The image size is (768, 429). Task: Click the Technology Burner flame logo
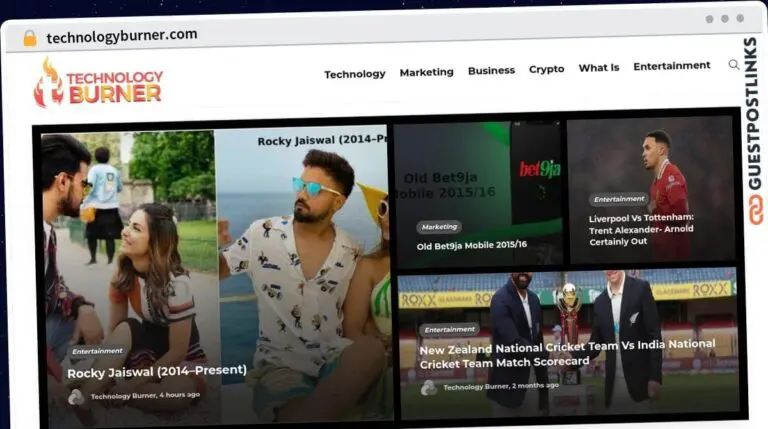point(48,83)
